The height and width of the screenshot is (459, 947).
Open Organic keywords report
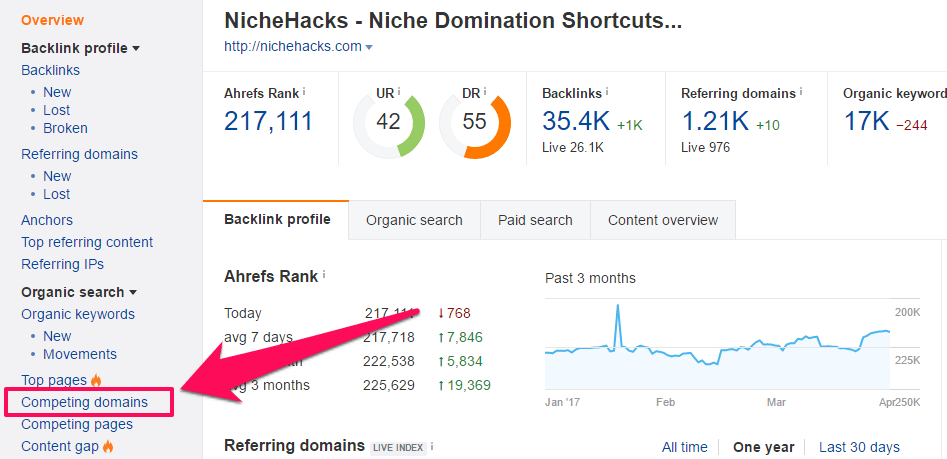(78, 314)
